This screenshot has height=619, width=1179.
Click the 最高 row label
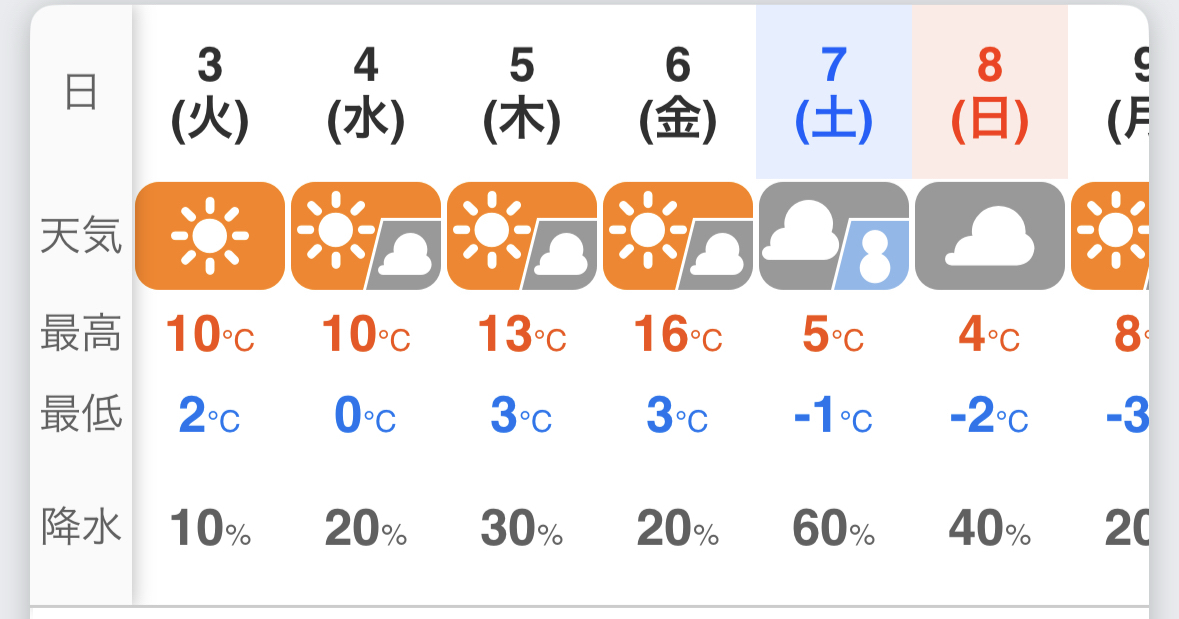point(81,334)
